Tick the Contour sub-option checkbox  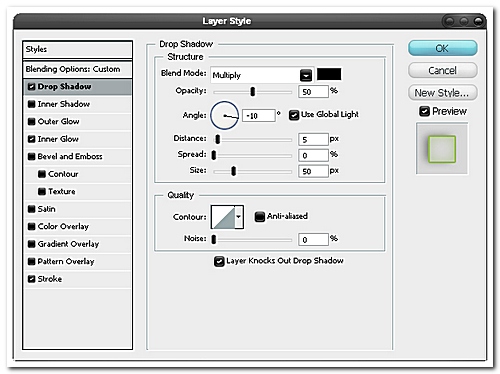(42, 174)
